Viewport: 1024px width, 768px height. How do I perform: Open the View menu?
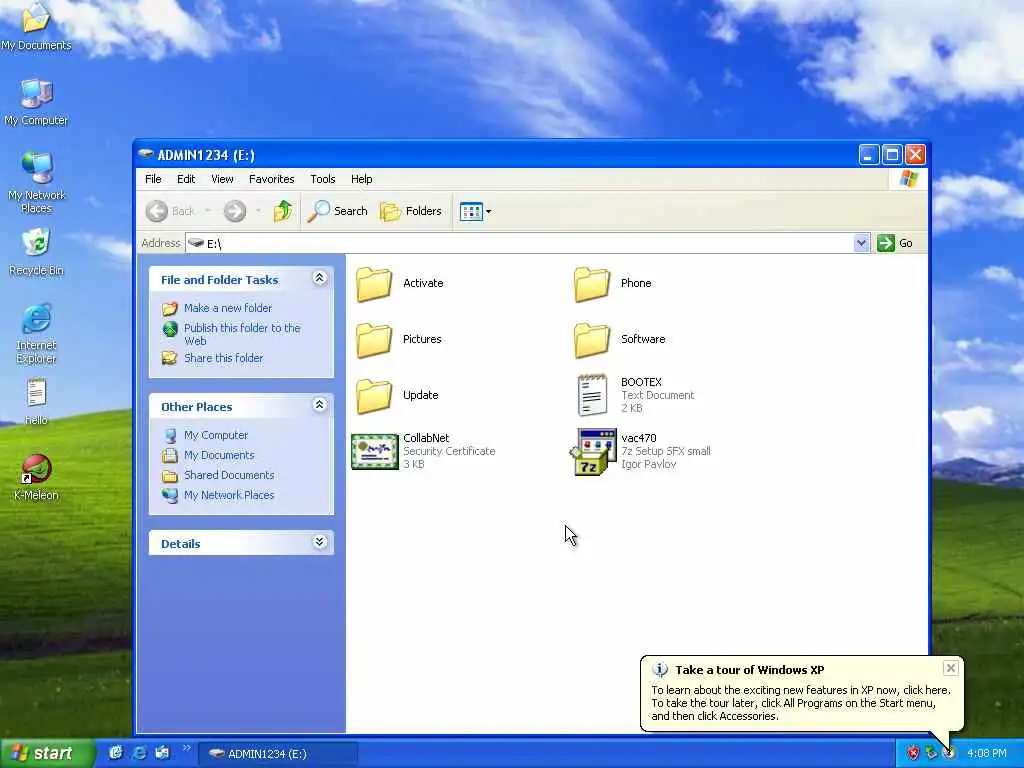coord(222,179)
